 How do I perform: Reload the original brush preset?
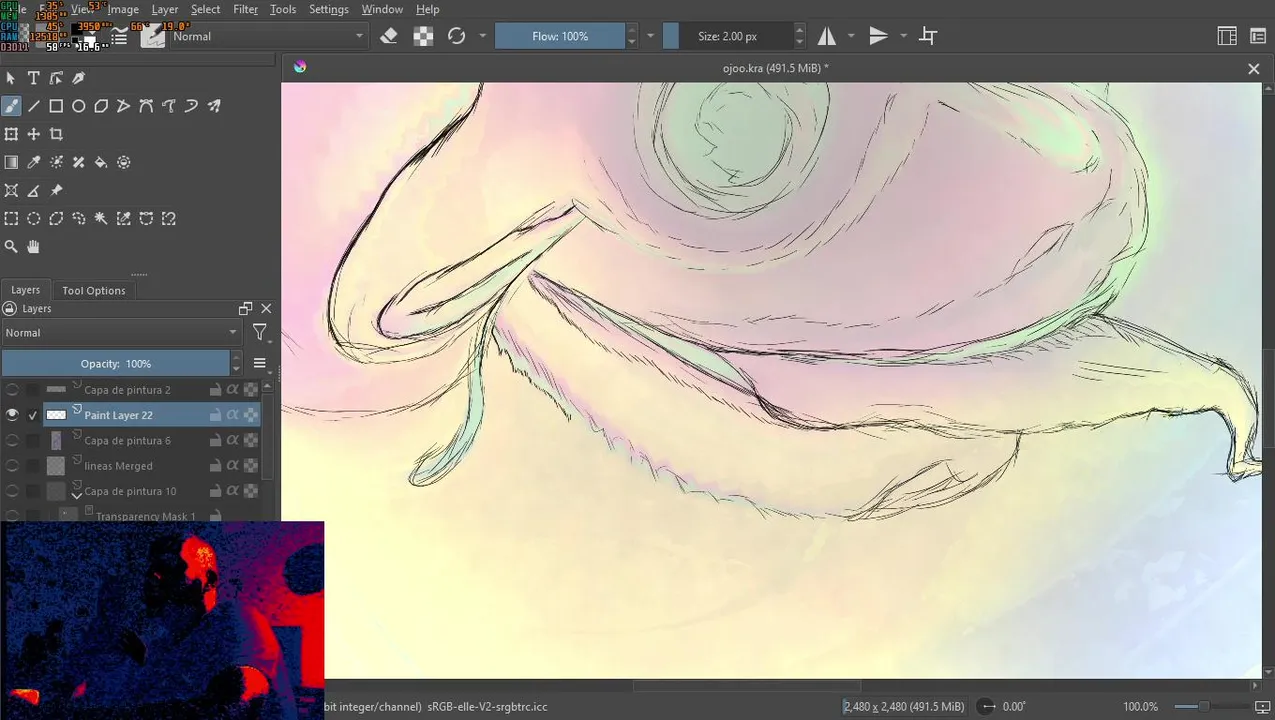pos(457,36)
